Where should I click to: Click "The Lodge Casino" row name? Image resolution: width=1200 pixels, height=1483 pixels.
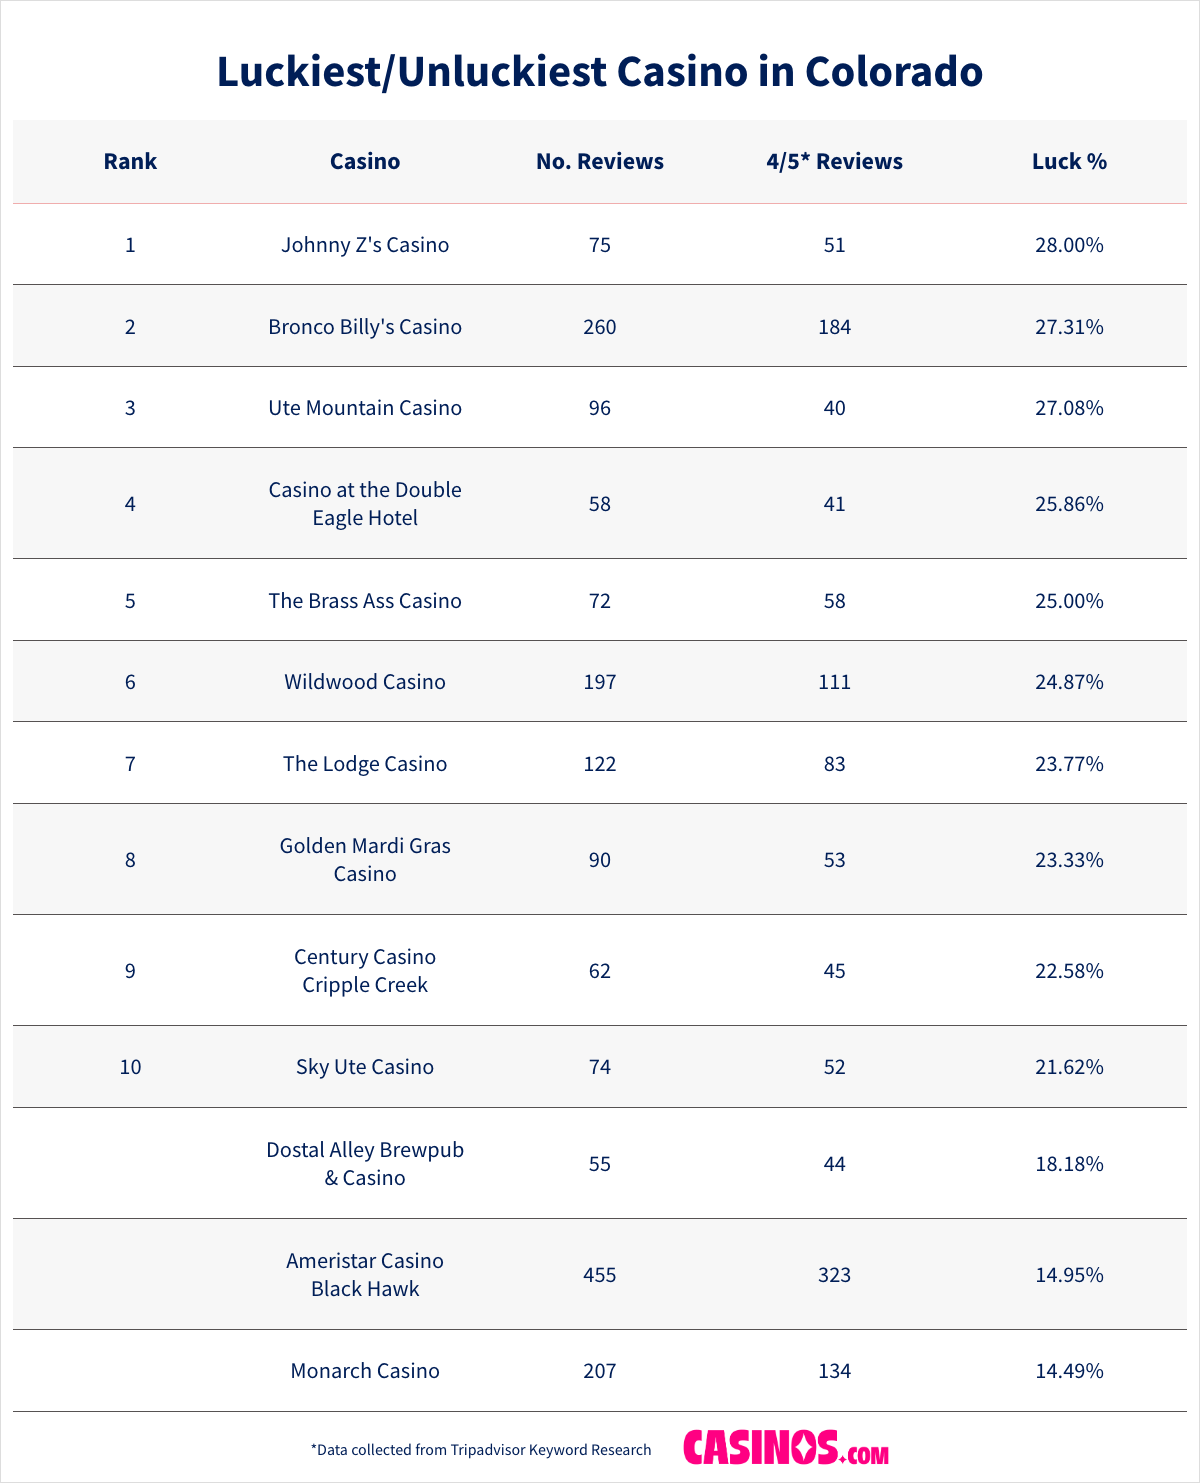365,764
